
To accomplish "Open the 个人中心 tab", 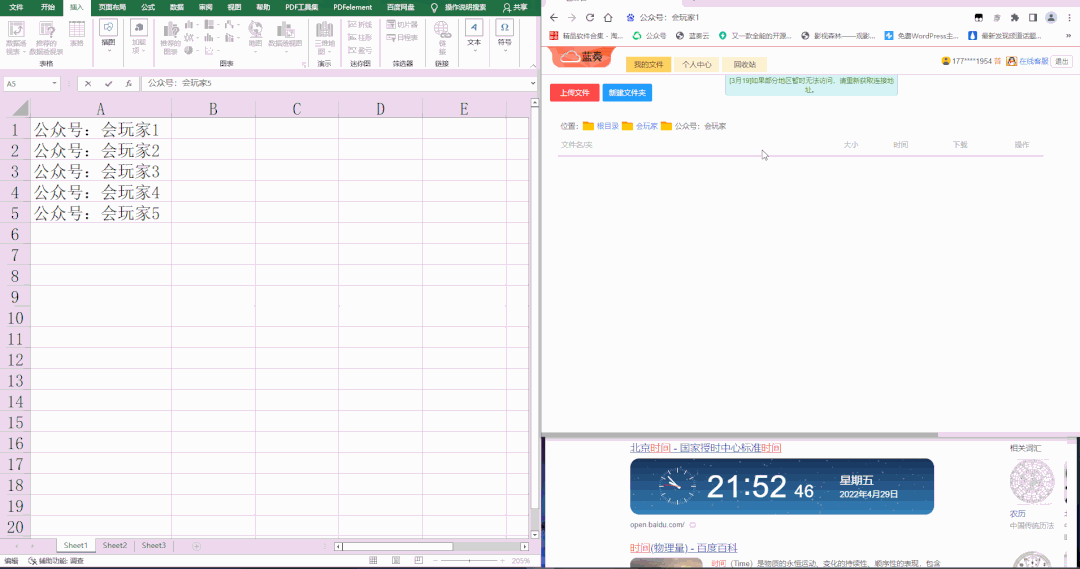I will point(696,65).
